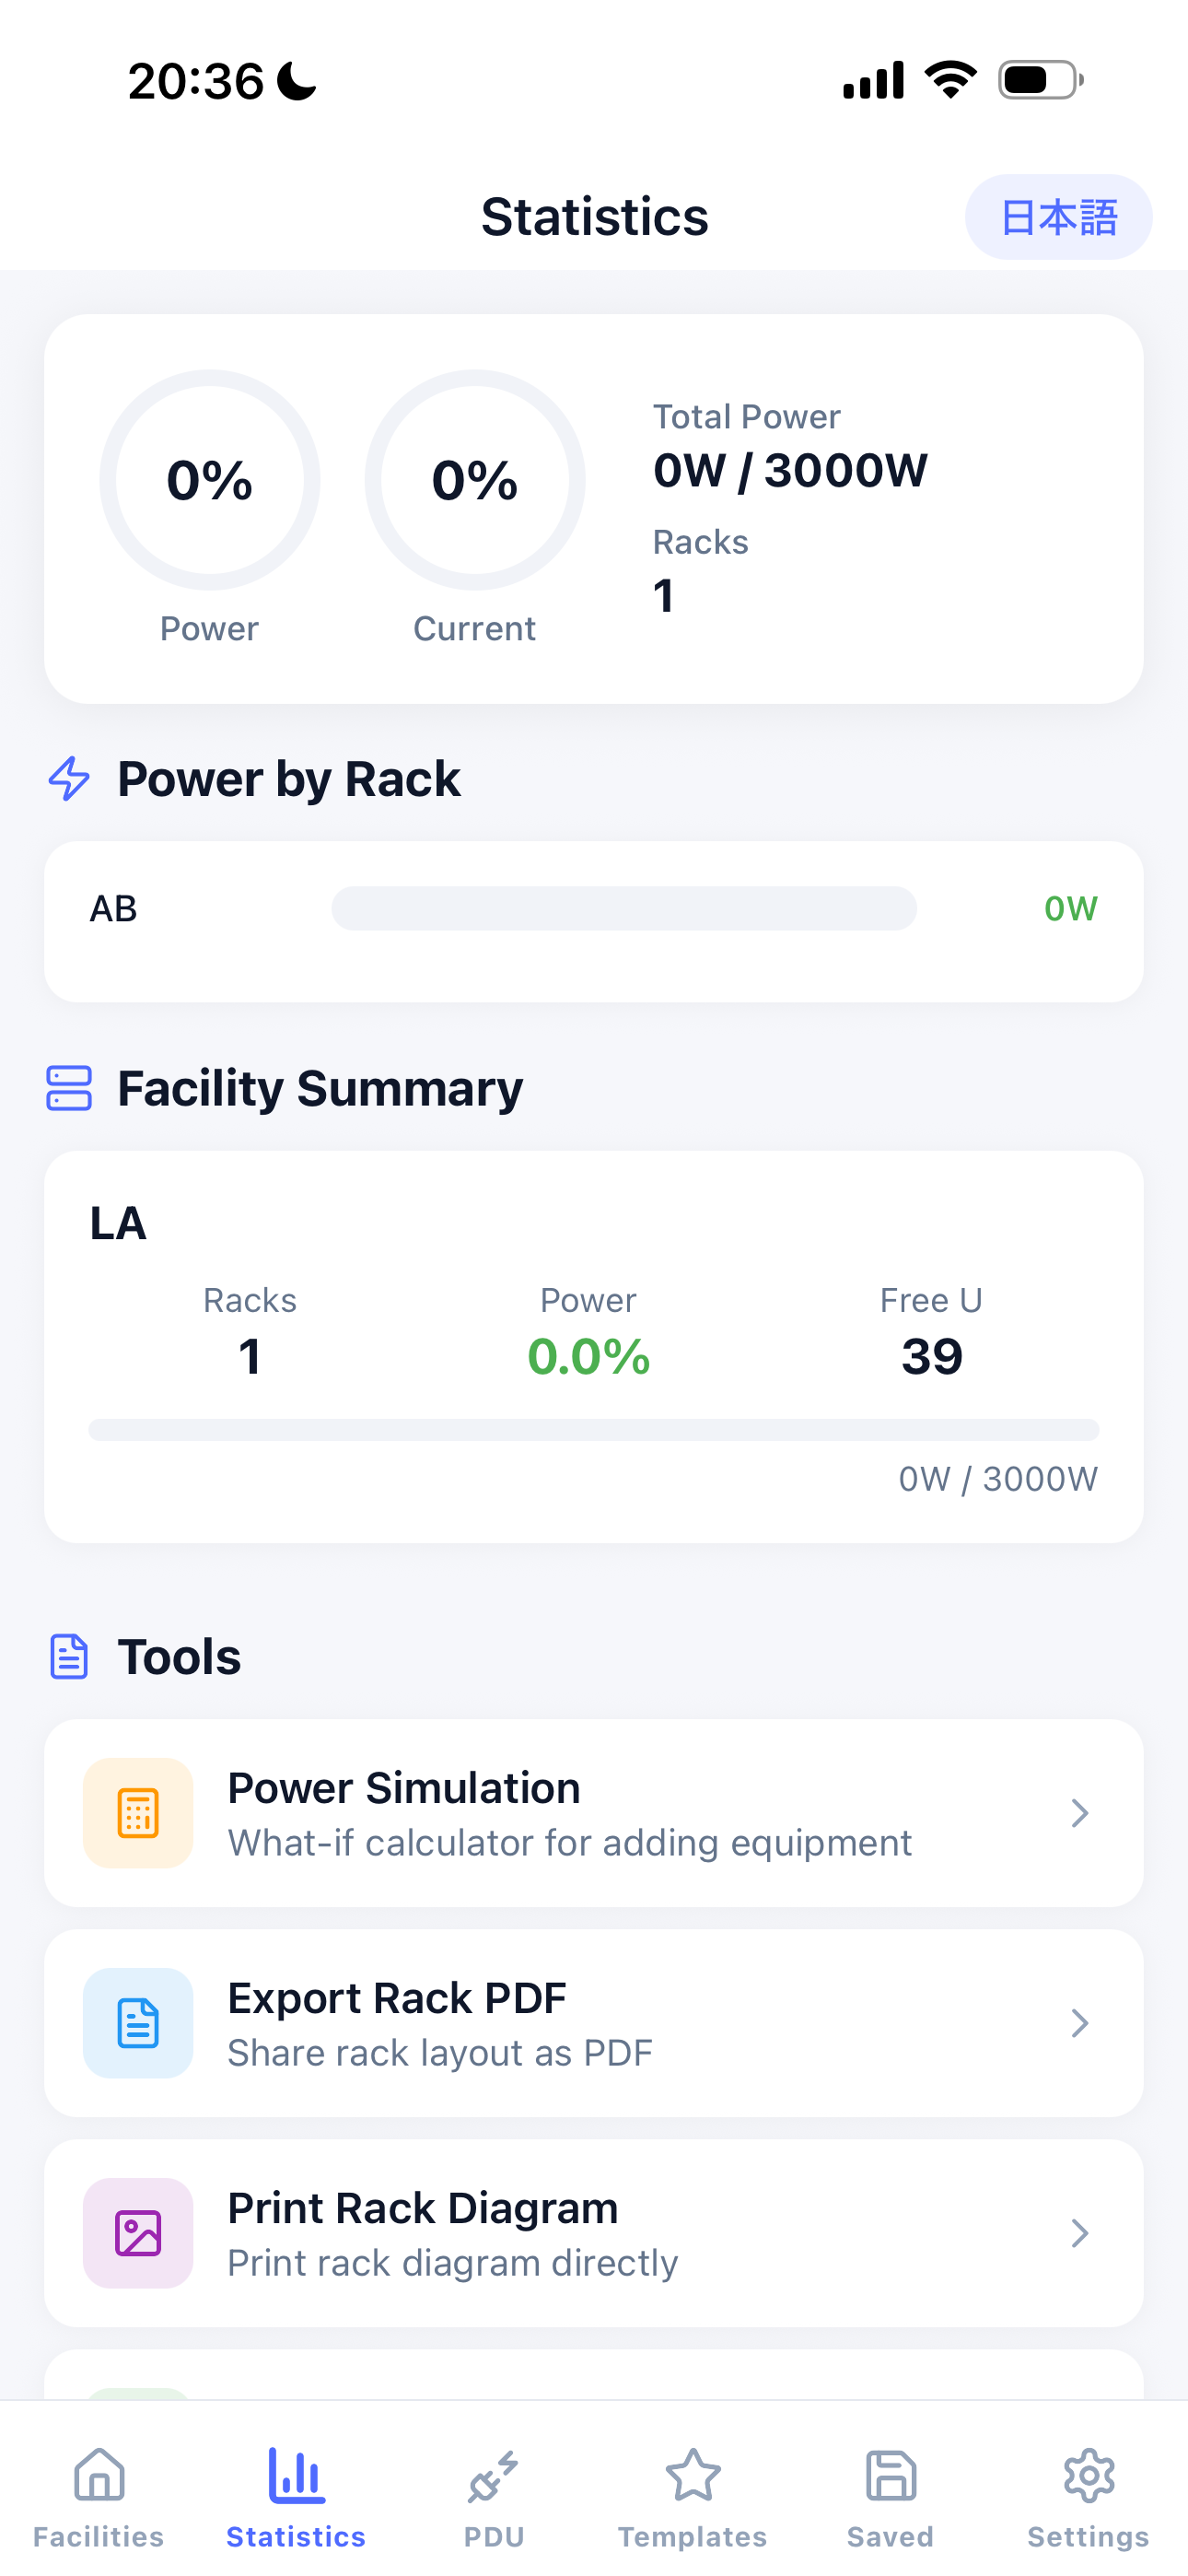The width and height of the screenshot is (1188, 2576).
Task: Open the Templates star icon
Action: click(x=692, y=2476)
